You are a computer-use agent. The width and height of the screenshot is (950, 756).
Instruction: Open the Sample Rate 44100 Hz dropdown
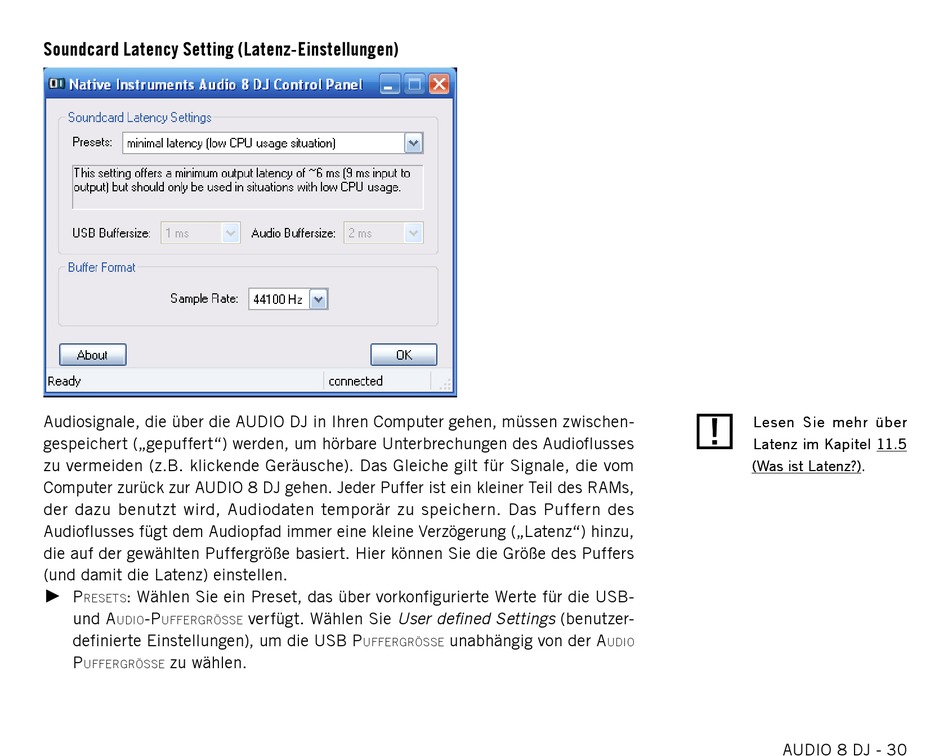pos(288,299)
